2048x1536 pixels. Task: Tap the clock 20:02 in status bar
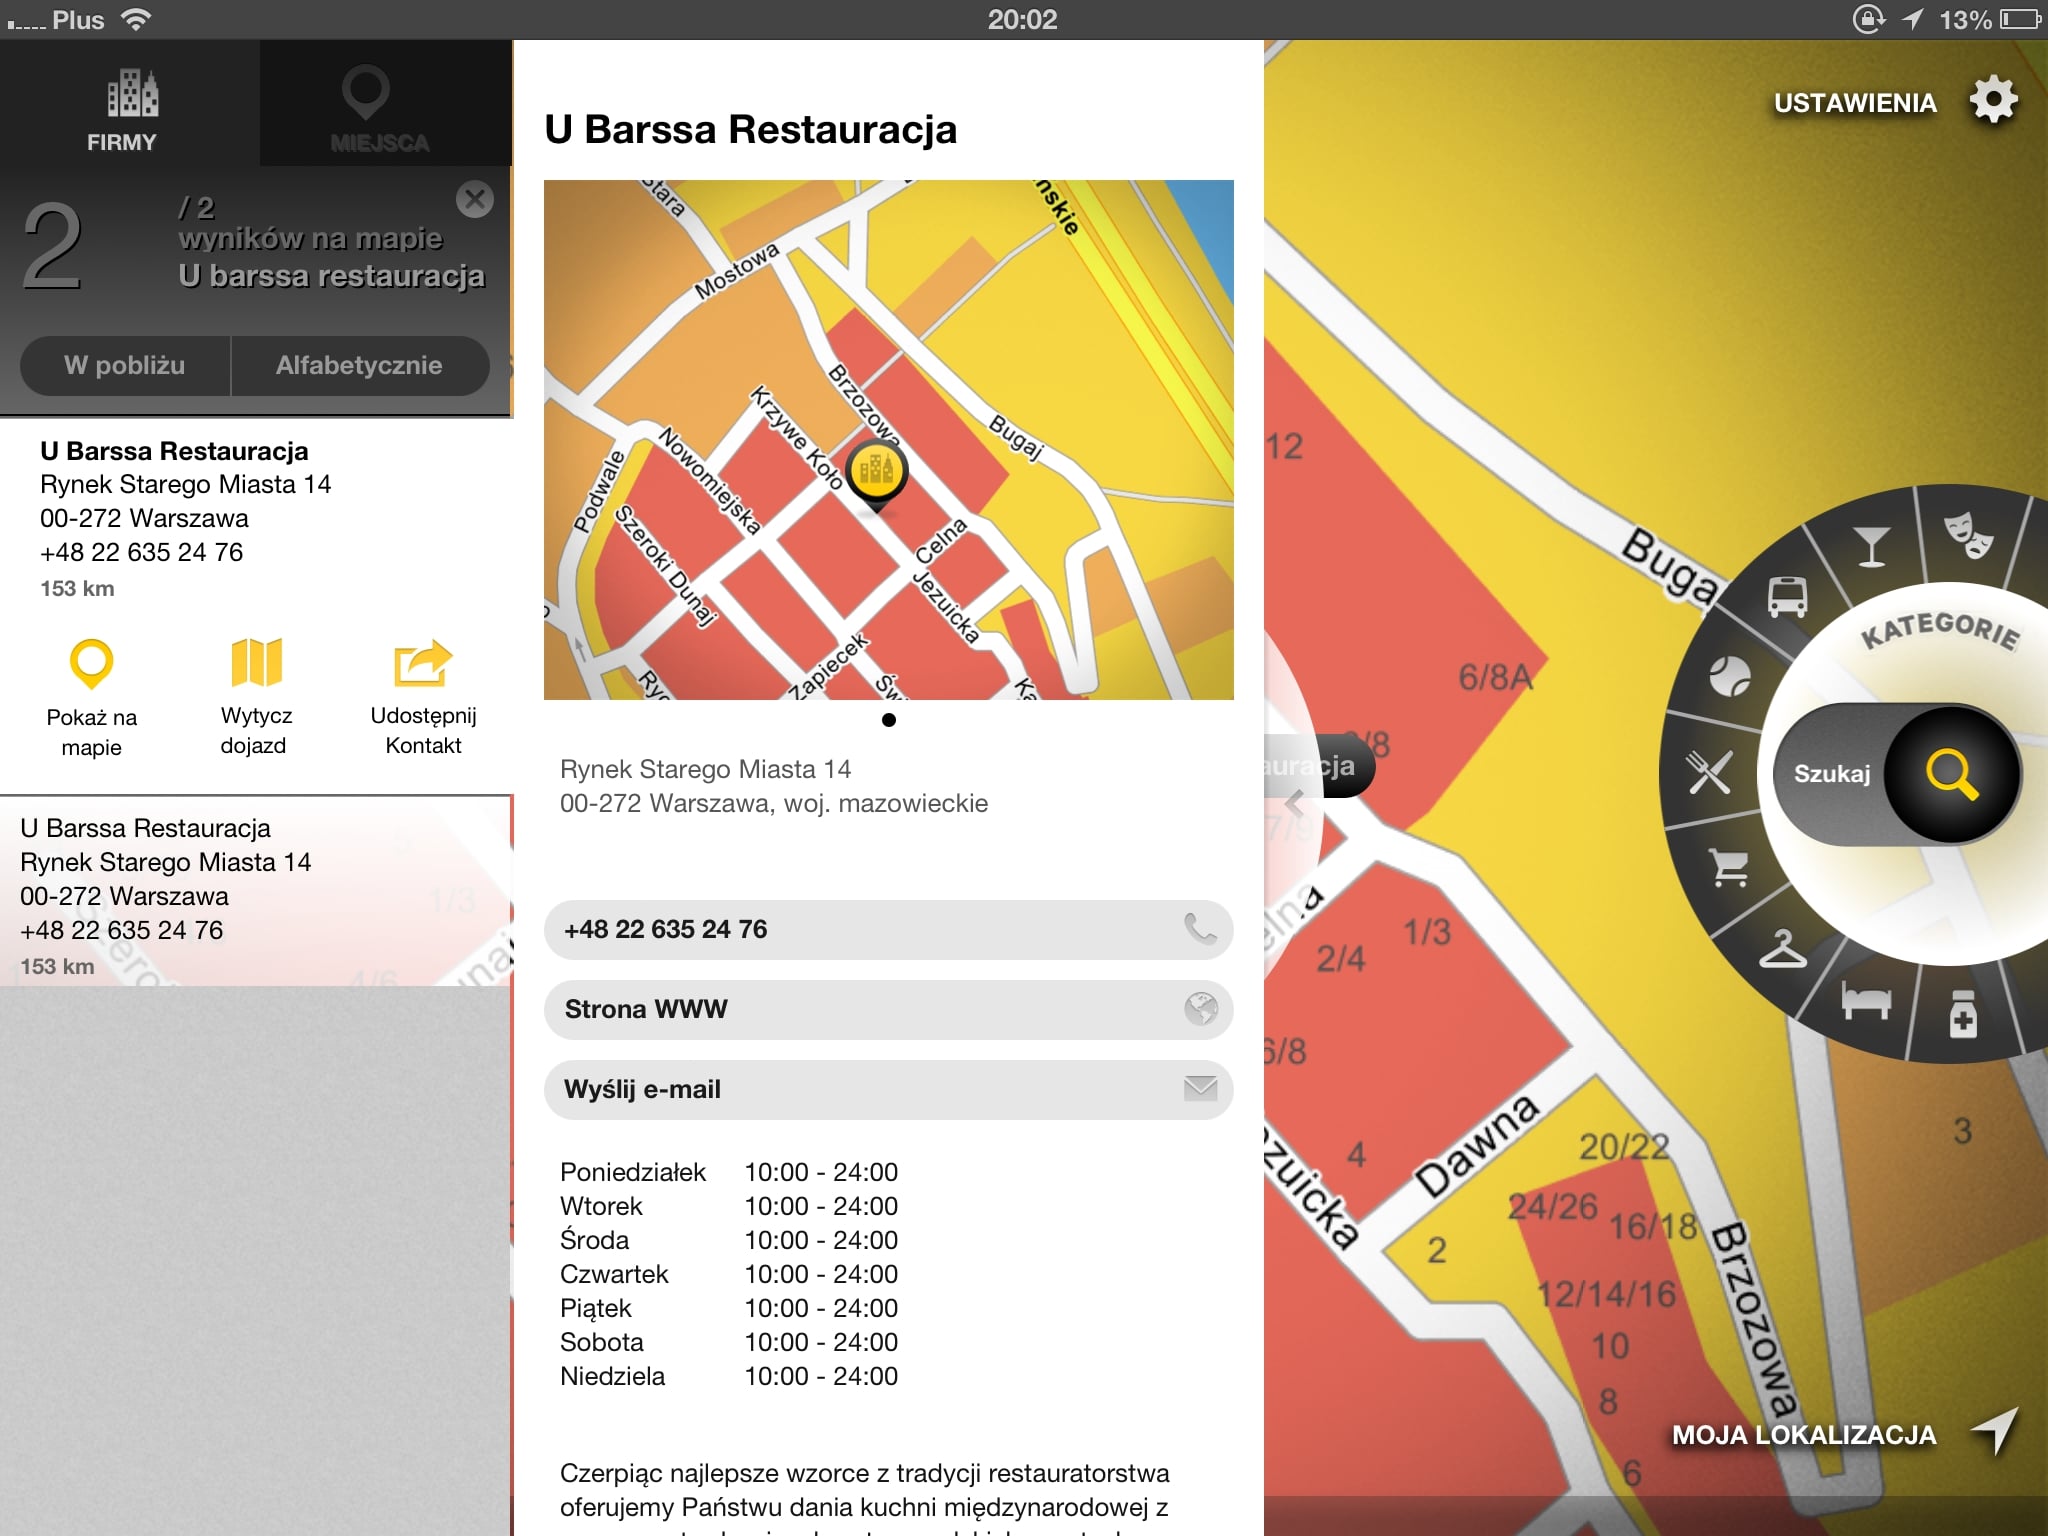pos(1022,19)
